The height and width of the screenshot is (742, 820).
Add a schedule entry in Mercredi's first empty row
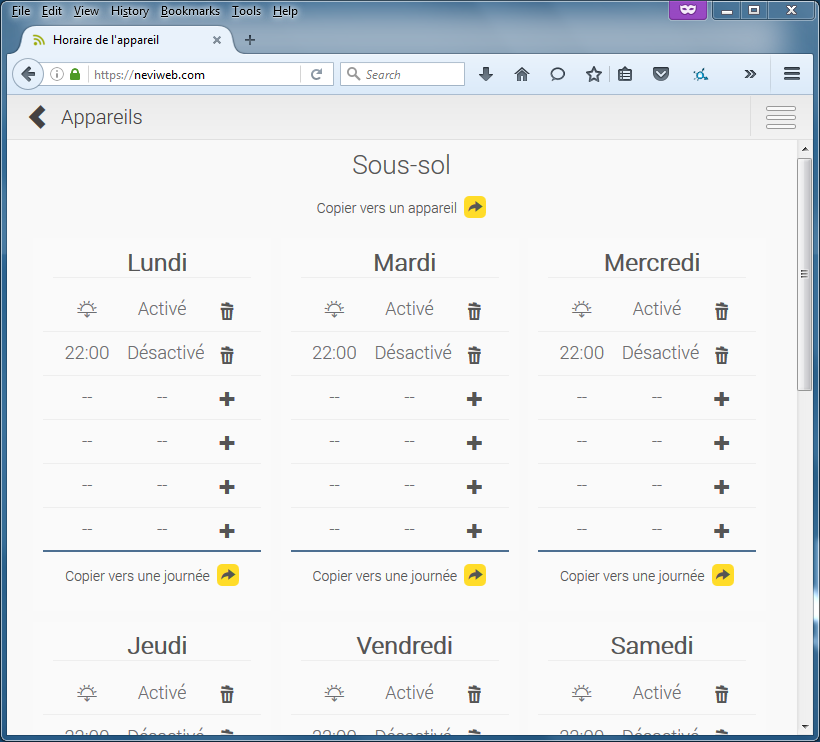pyautogui.click(x=721, y=399)
